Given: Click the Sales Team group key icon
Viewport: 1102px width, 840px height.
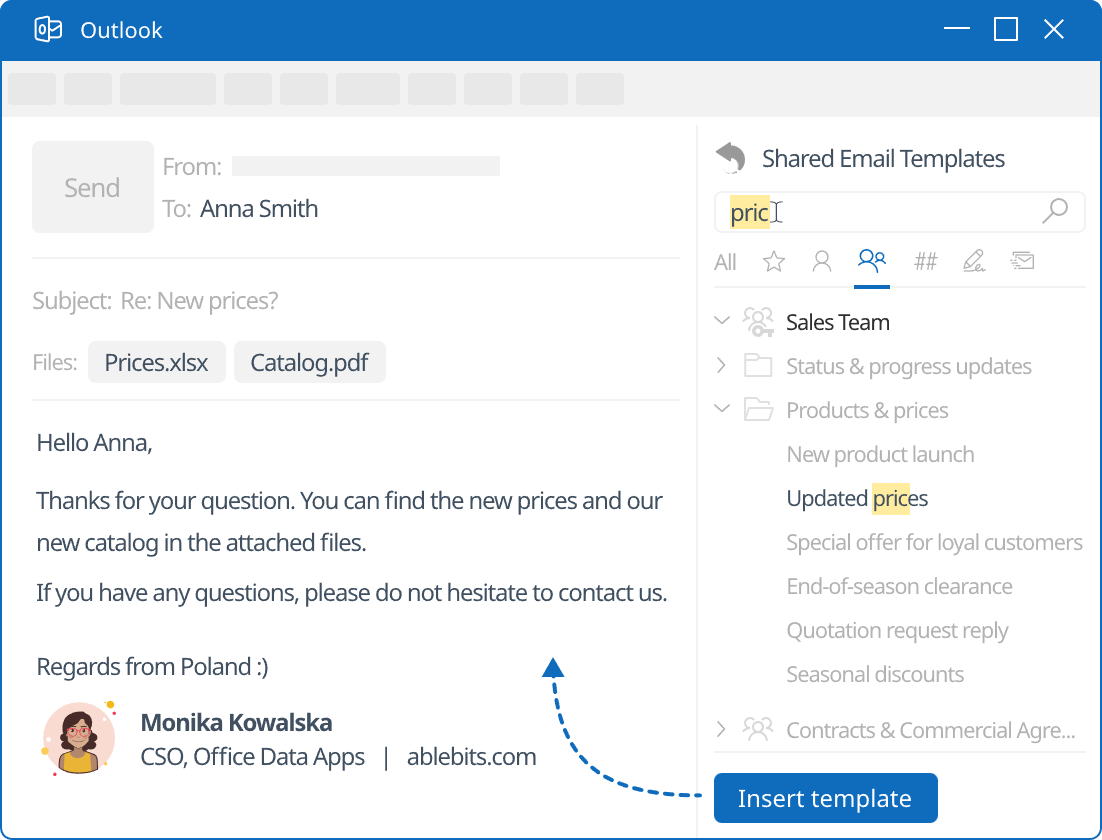Looking at the screenshot, I should coord(759,321).
